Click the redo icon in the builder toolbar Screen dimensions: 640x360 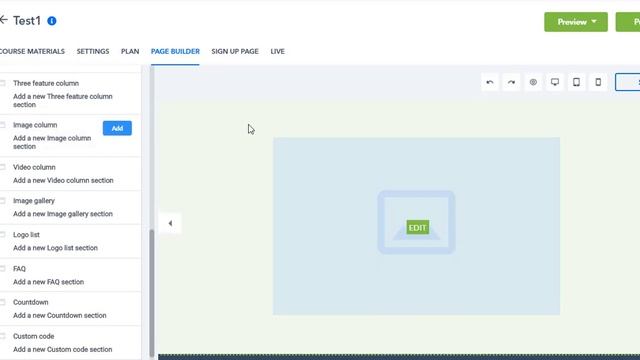coord(511,82)
